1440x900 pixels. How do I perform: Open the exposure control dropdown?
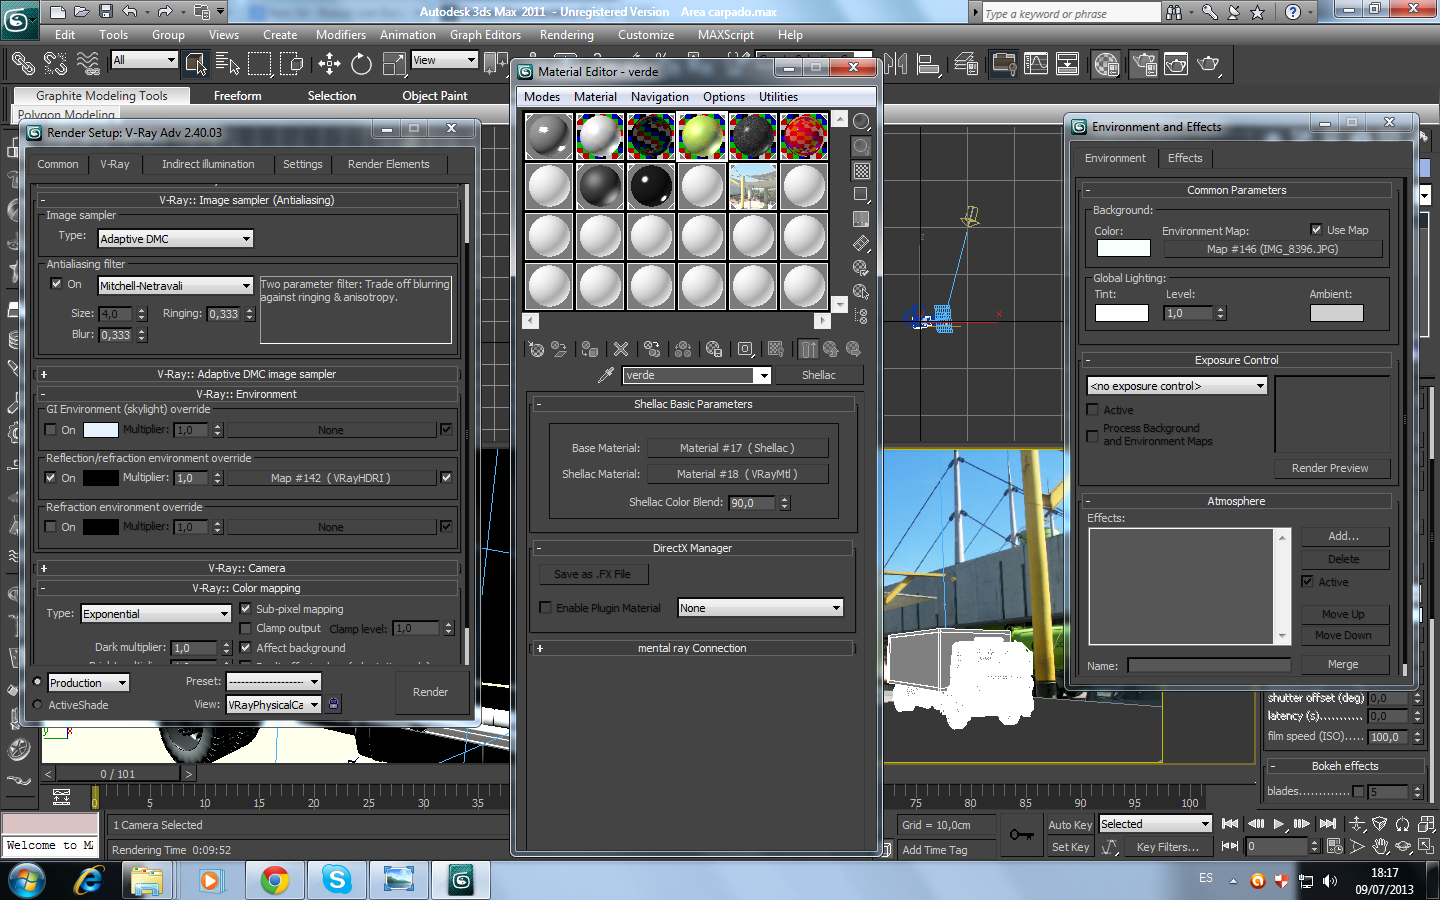(1177, 386)
